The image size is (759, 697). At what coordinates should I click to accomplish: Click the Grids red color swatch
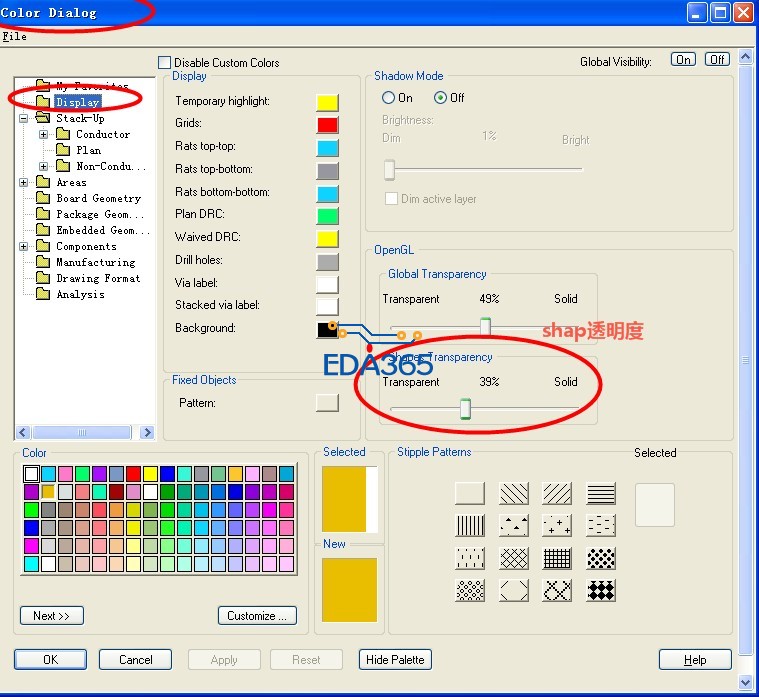pos(327,125)
